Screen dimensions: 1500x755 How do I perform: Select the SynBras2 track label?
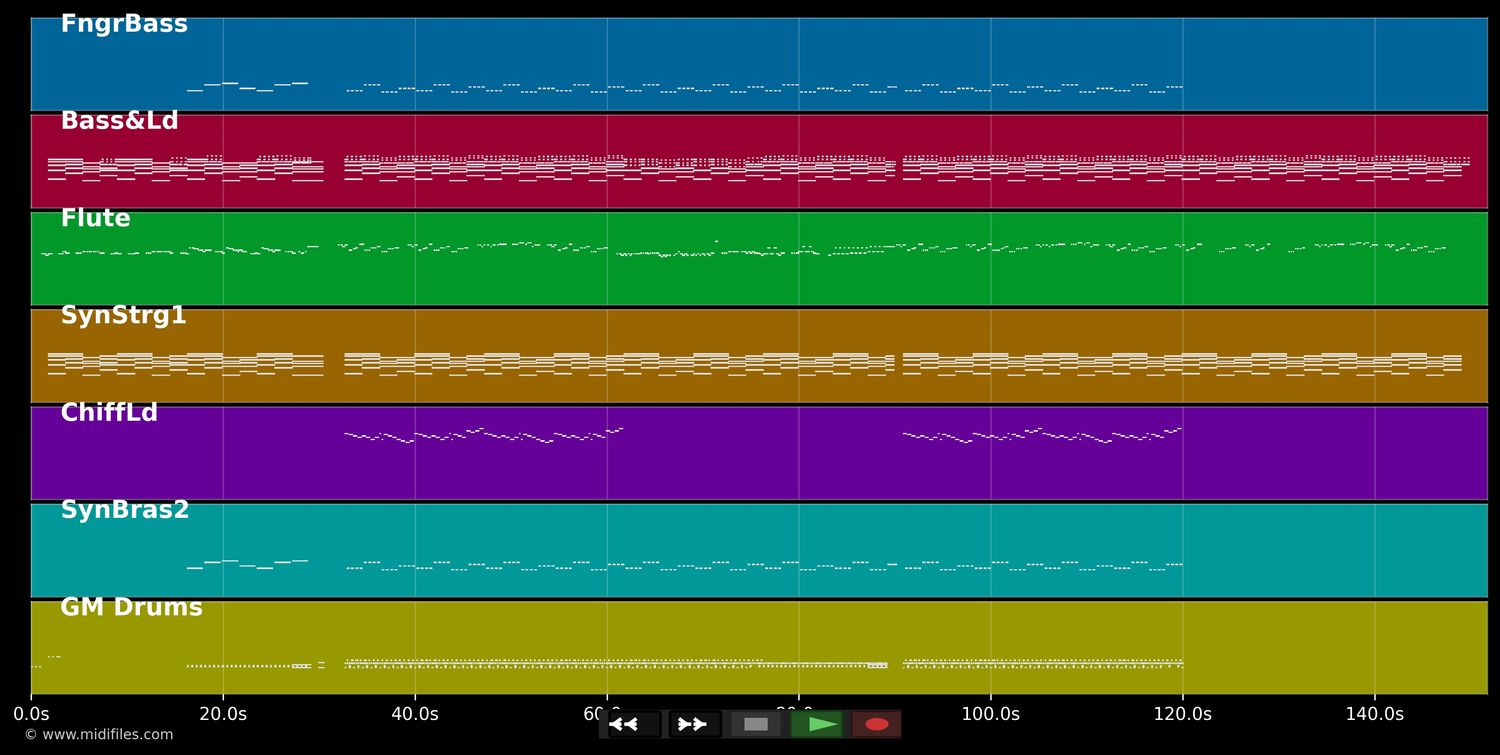point(125,510)
